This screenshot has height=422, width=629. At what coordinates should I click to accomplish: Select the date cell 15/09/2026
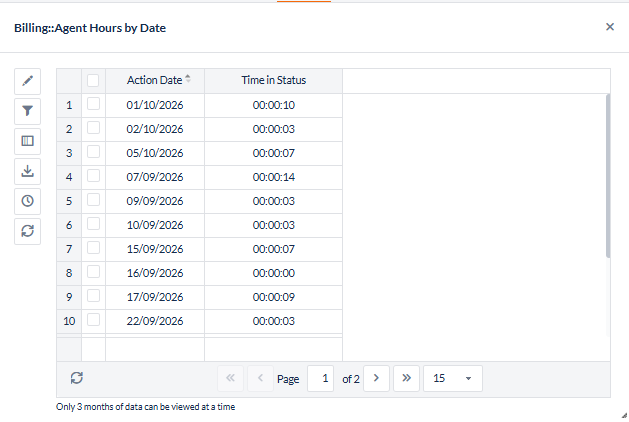tap(155, 249)
